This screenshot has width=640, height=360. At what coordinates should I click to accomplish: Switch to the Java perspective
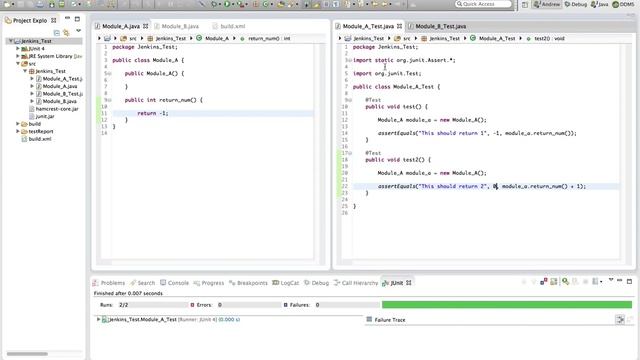[600, 4]
